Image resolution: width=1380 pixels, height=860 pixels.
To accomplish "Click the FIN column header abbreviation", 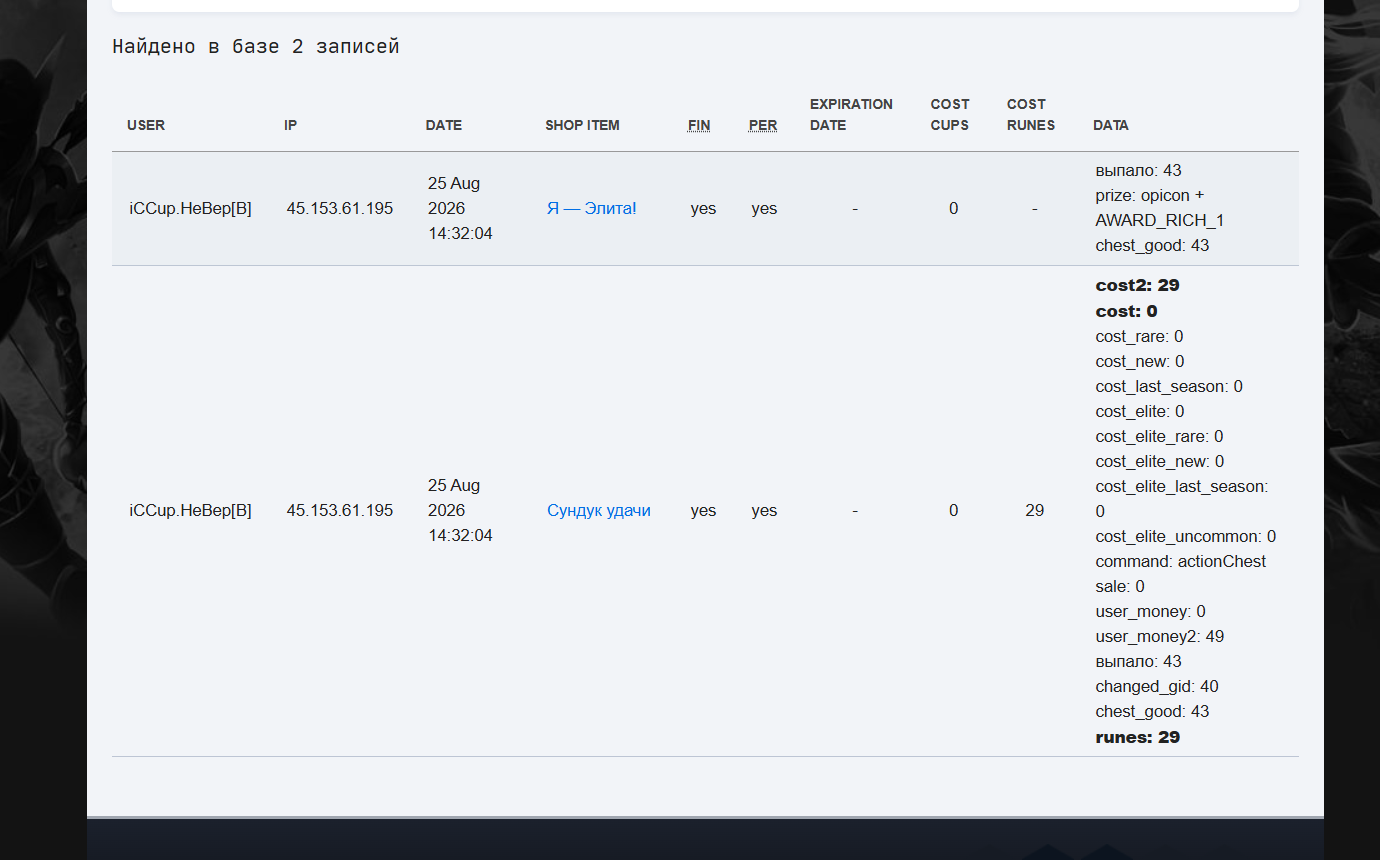I will (x=699, y=125).
